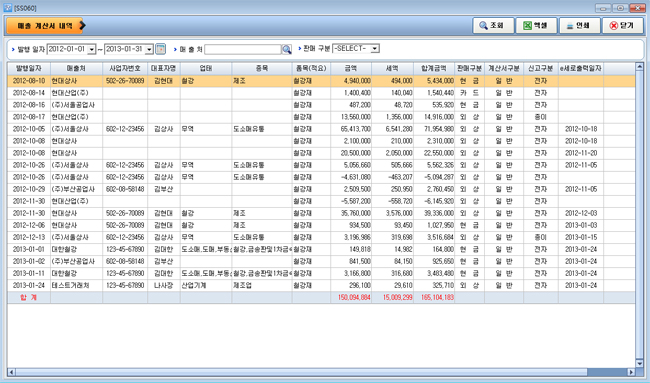Click the 판매구분 column header
Viewport: 650px width, 383px height.
tap(470, 68)
